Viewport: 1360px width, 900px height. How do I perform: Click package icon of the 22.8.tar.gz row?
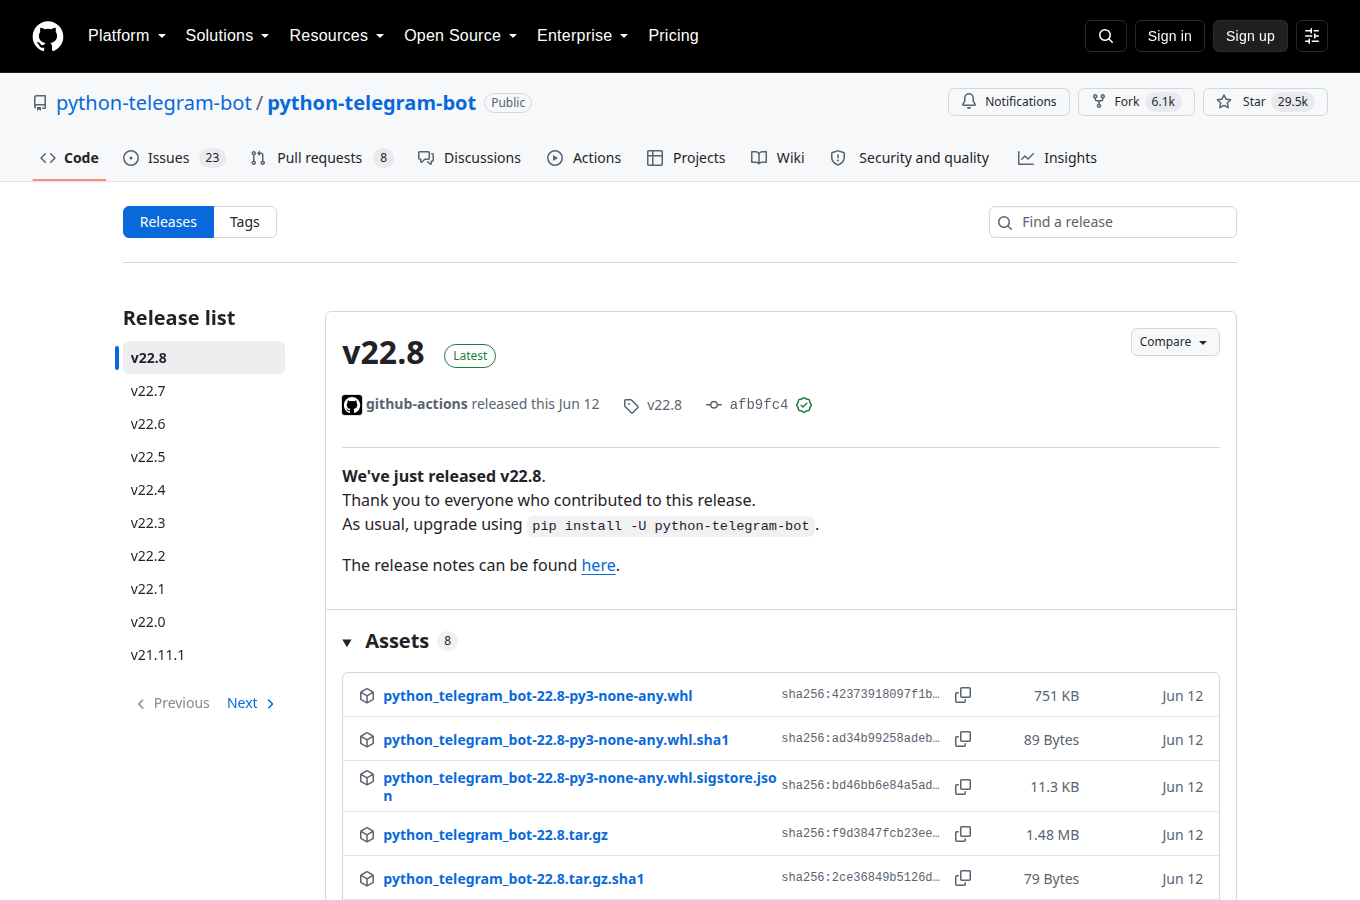coord(367,835)
